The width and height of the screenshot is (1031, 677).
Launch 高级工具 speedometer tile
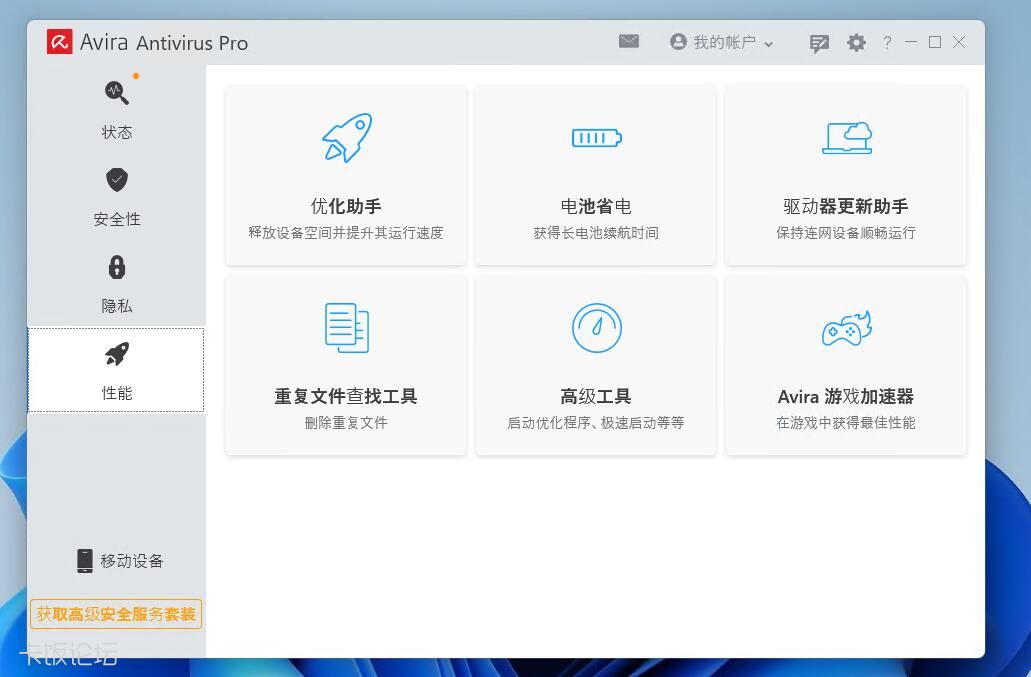(x=595, y=365)
